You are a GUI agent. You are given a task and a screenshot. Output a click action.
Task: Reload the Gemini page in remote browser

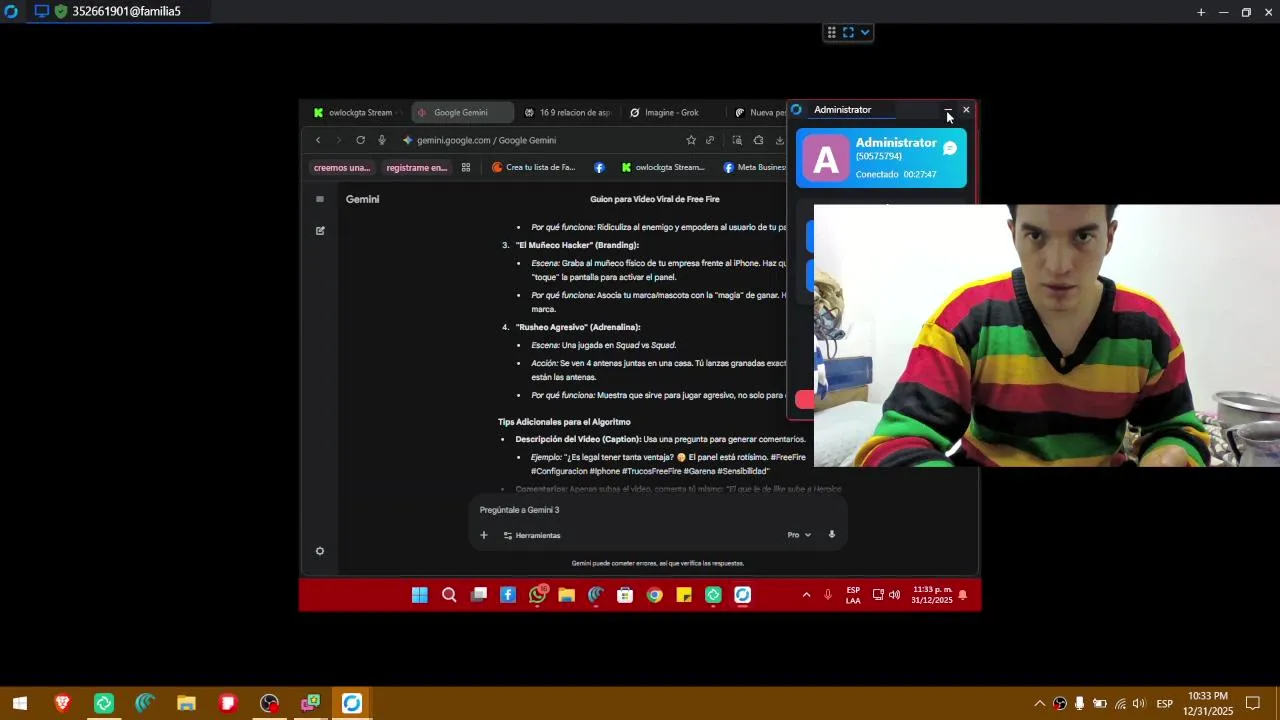coord(360,140)
